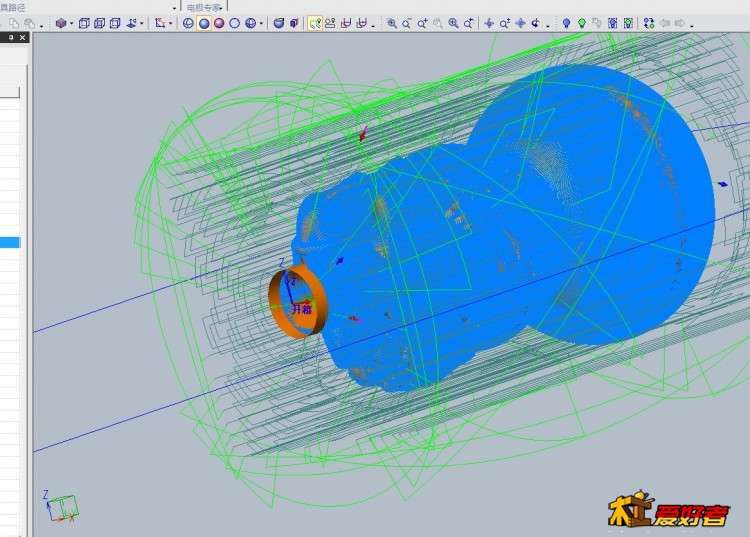Click the 开粗 label in viewport

(302, 309)
